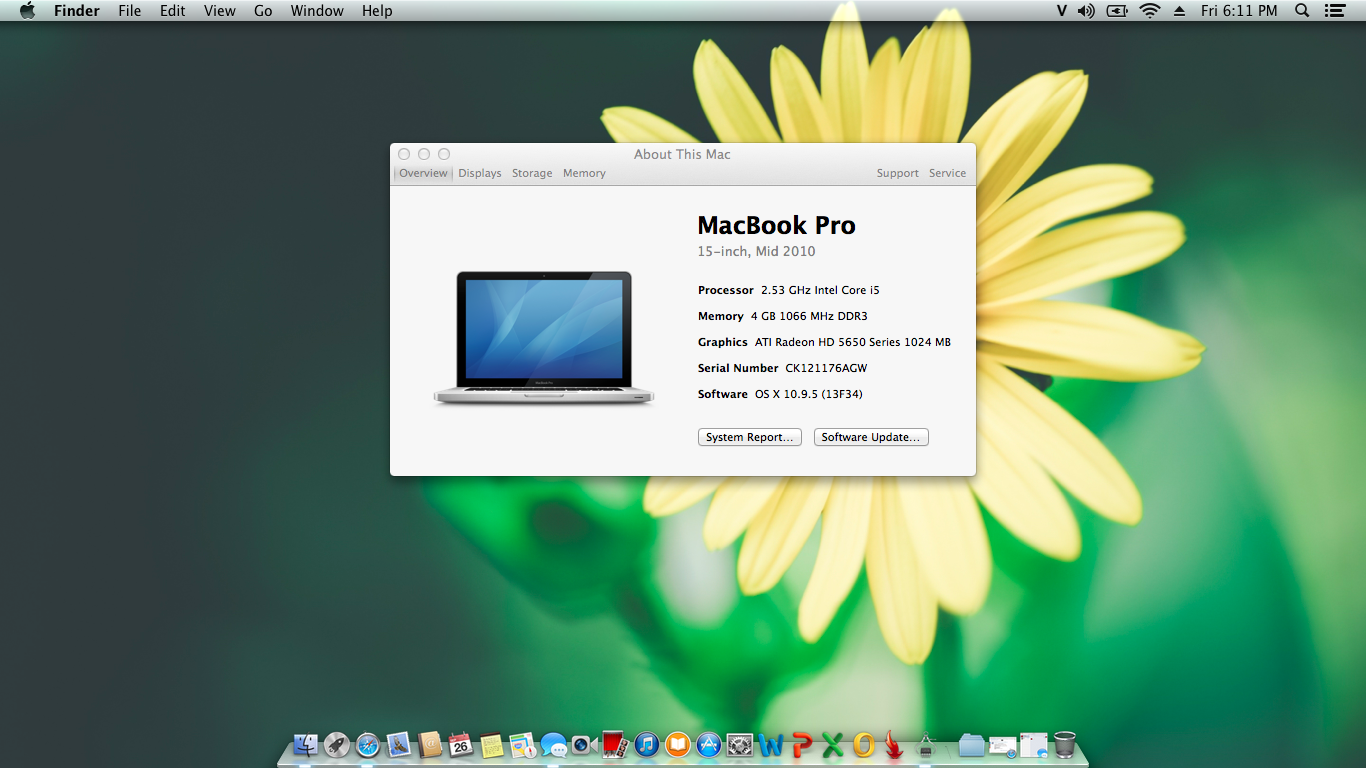
Task: Open the Wi-Fi status menu
Action: tap(1150, 11)
